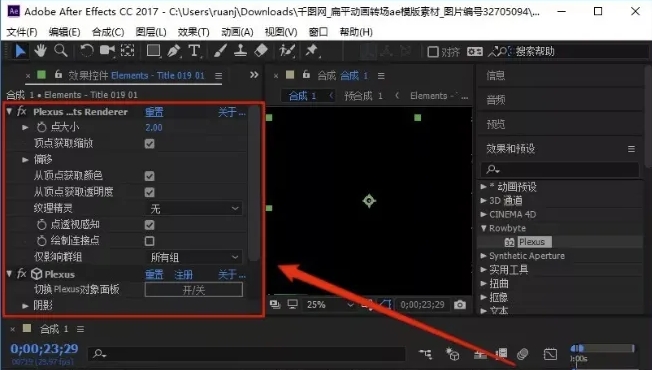Collapse the Rowbyte category
The height and width of the screenshot is (370, 652).
tap(484, 228)
